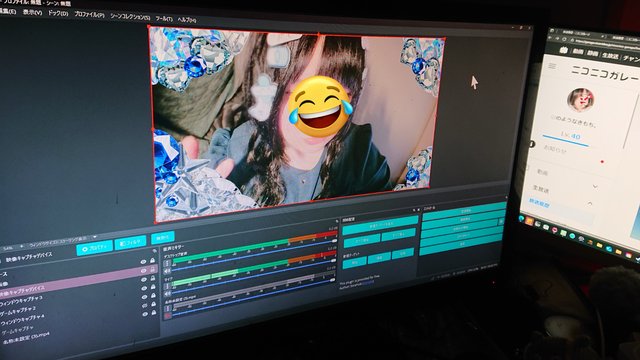Mute the desktop audio speaker icon
Viewport: 640px width, 360px height.
tap(167, 271)
